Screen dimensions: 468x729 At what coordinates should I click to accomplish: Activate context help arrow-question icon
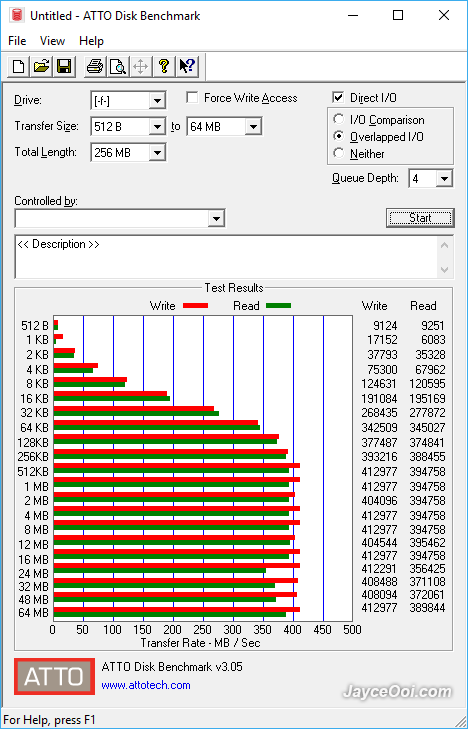tap(187, 66)
